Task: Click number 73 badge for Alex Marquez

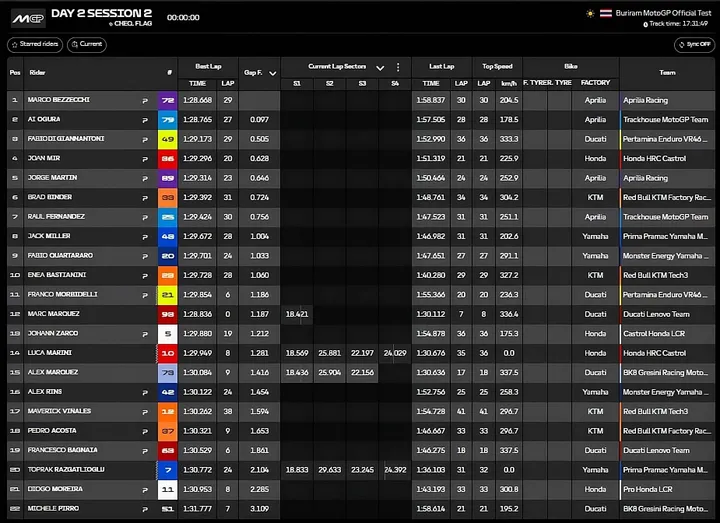Action: 168,372
